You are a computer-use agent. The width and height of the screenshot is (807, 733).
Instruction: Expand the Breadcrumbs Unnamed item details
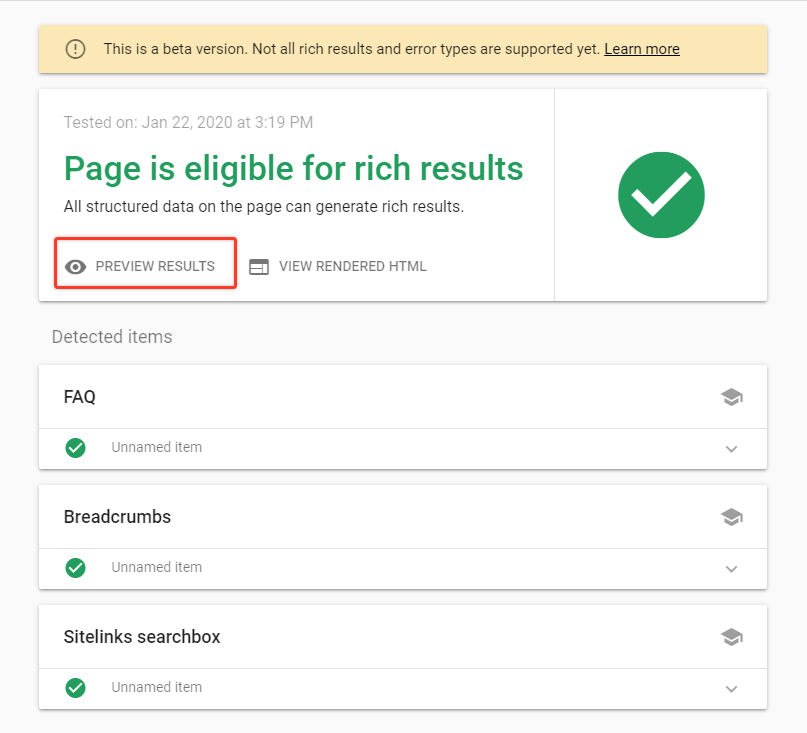click(x=731, y=568)
